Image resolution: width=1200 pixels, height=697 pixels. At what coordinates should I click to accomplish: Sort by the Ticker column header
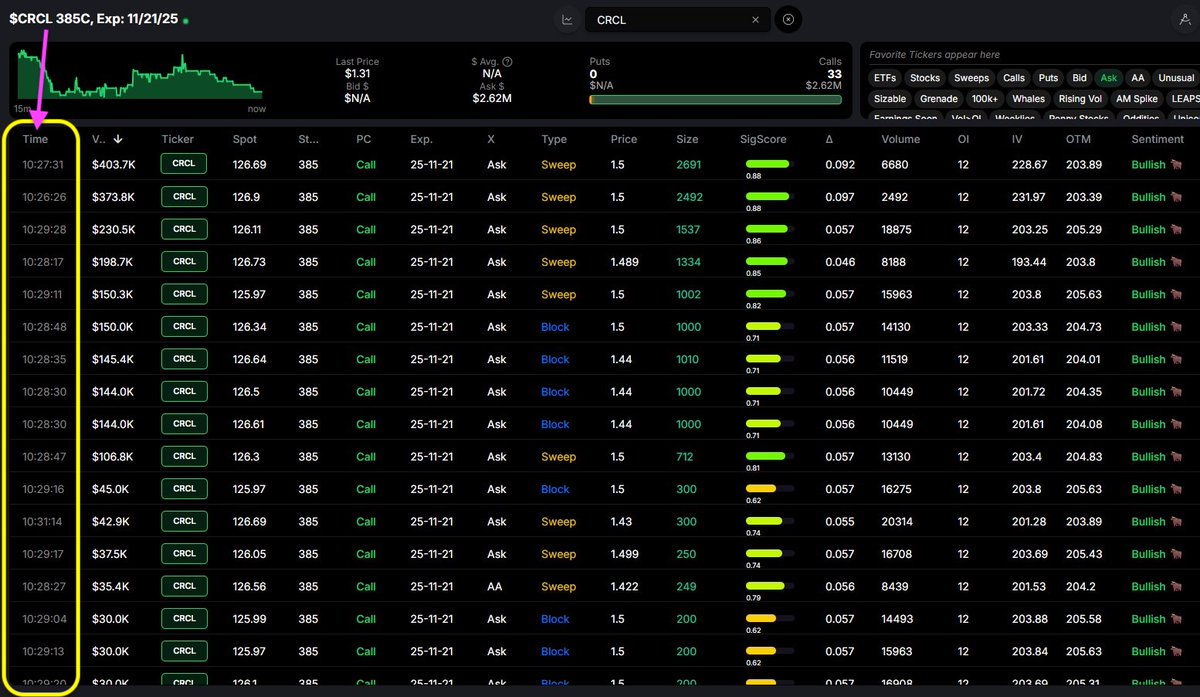point(177,140)
